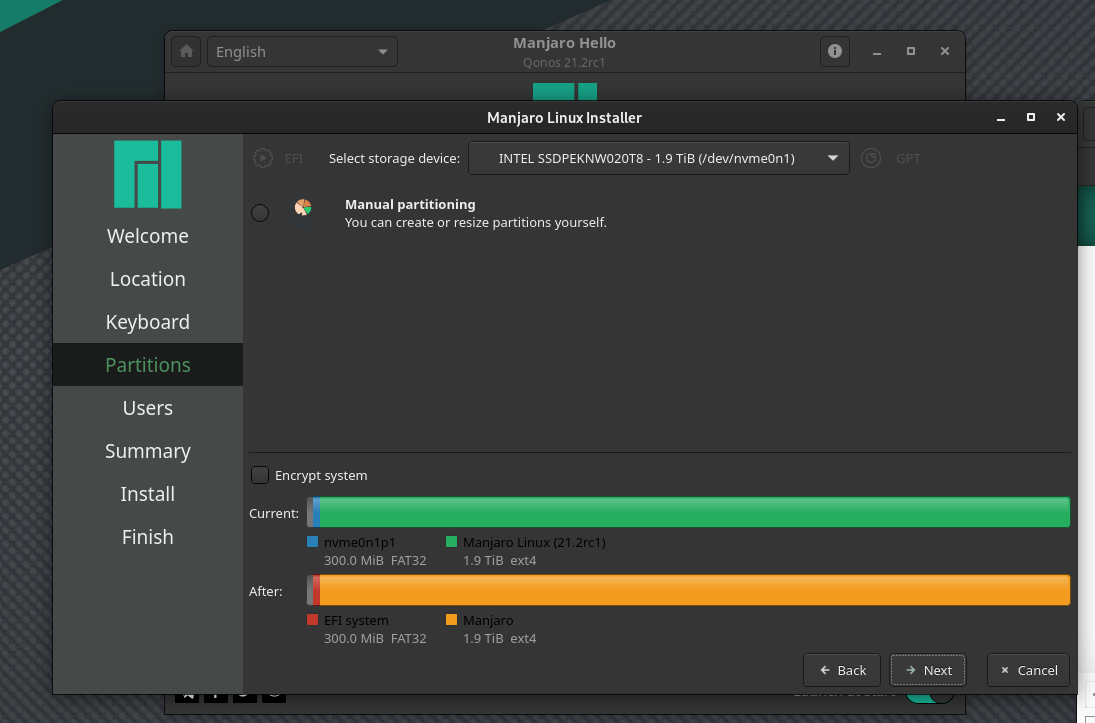Viewport: 1095px width, 723px height.
Task: Click the Back button
Action: [841, 670]
